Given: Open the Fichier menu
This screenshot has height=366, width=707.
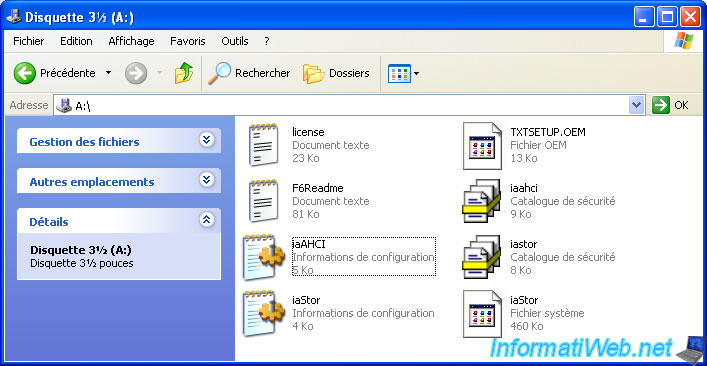Looking at the screenshot, I should point(28,41).
